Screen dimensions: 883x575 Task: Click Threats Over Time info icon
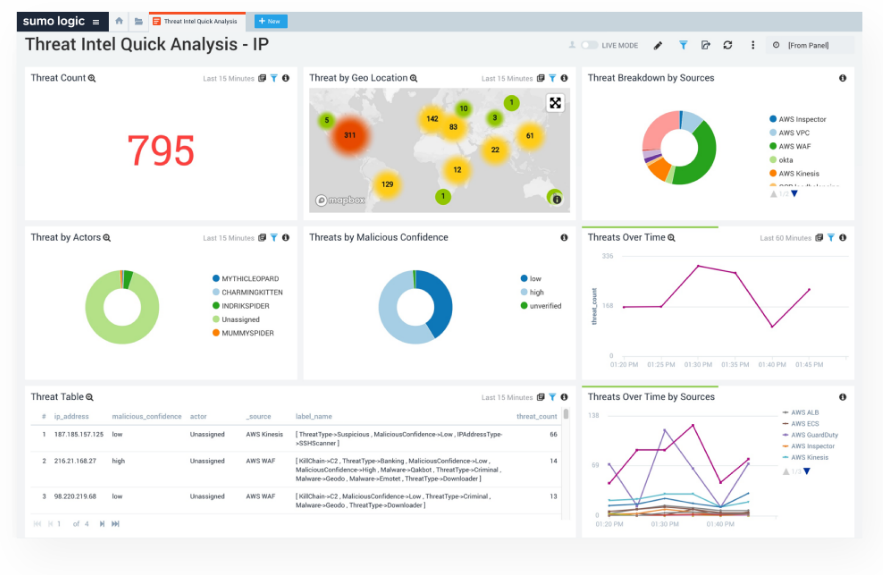[x=842, y=238]
